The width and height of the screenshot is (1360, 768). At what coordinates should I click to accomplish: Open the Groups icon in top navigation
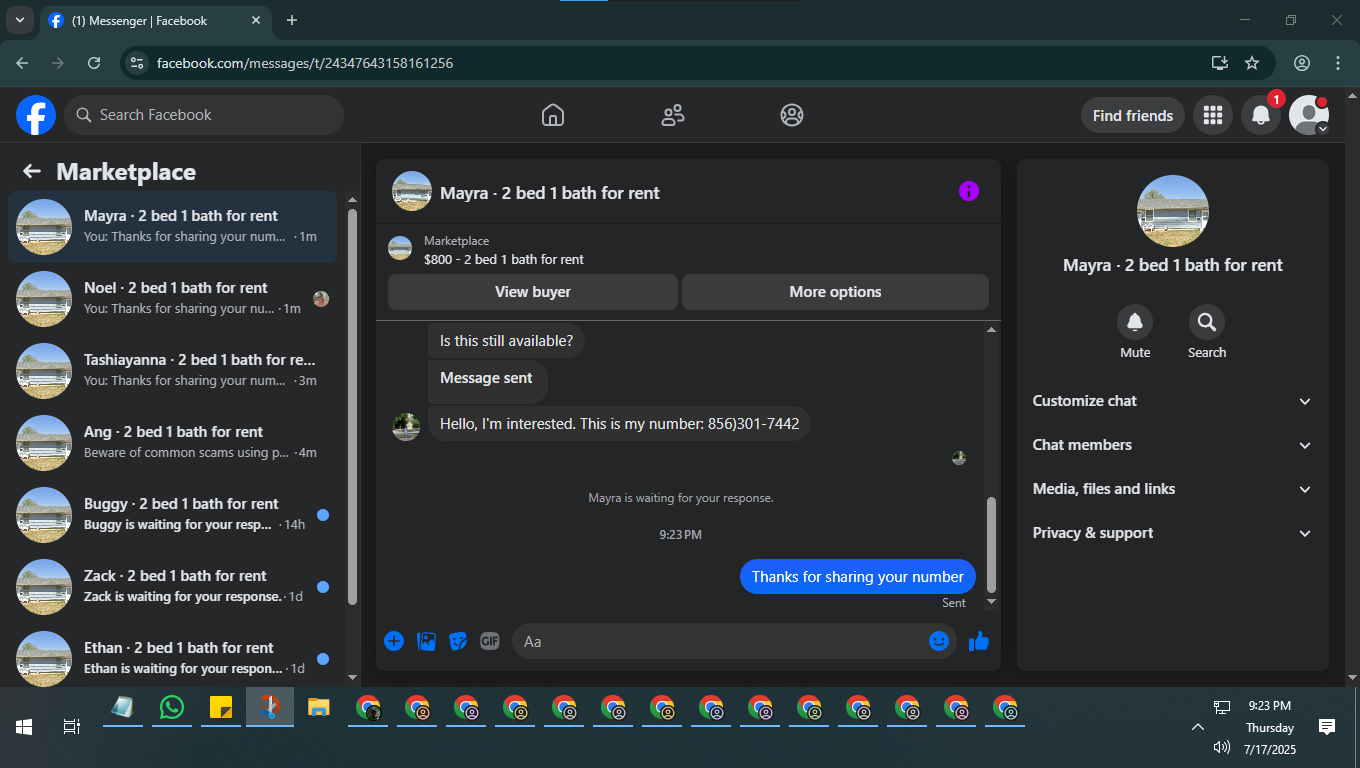point(792,115)
